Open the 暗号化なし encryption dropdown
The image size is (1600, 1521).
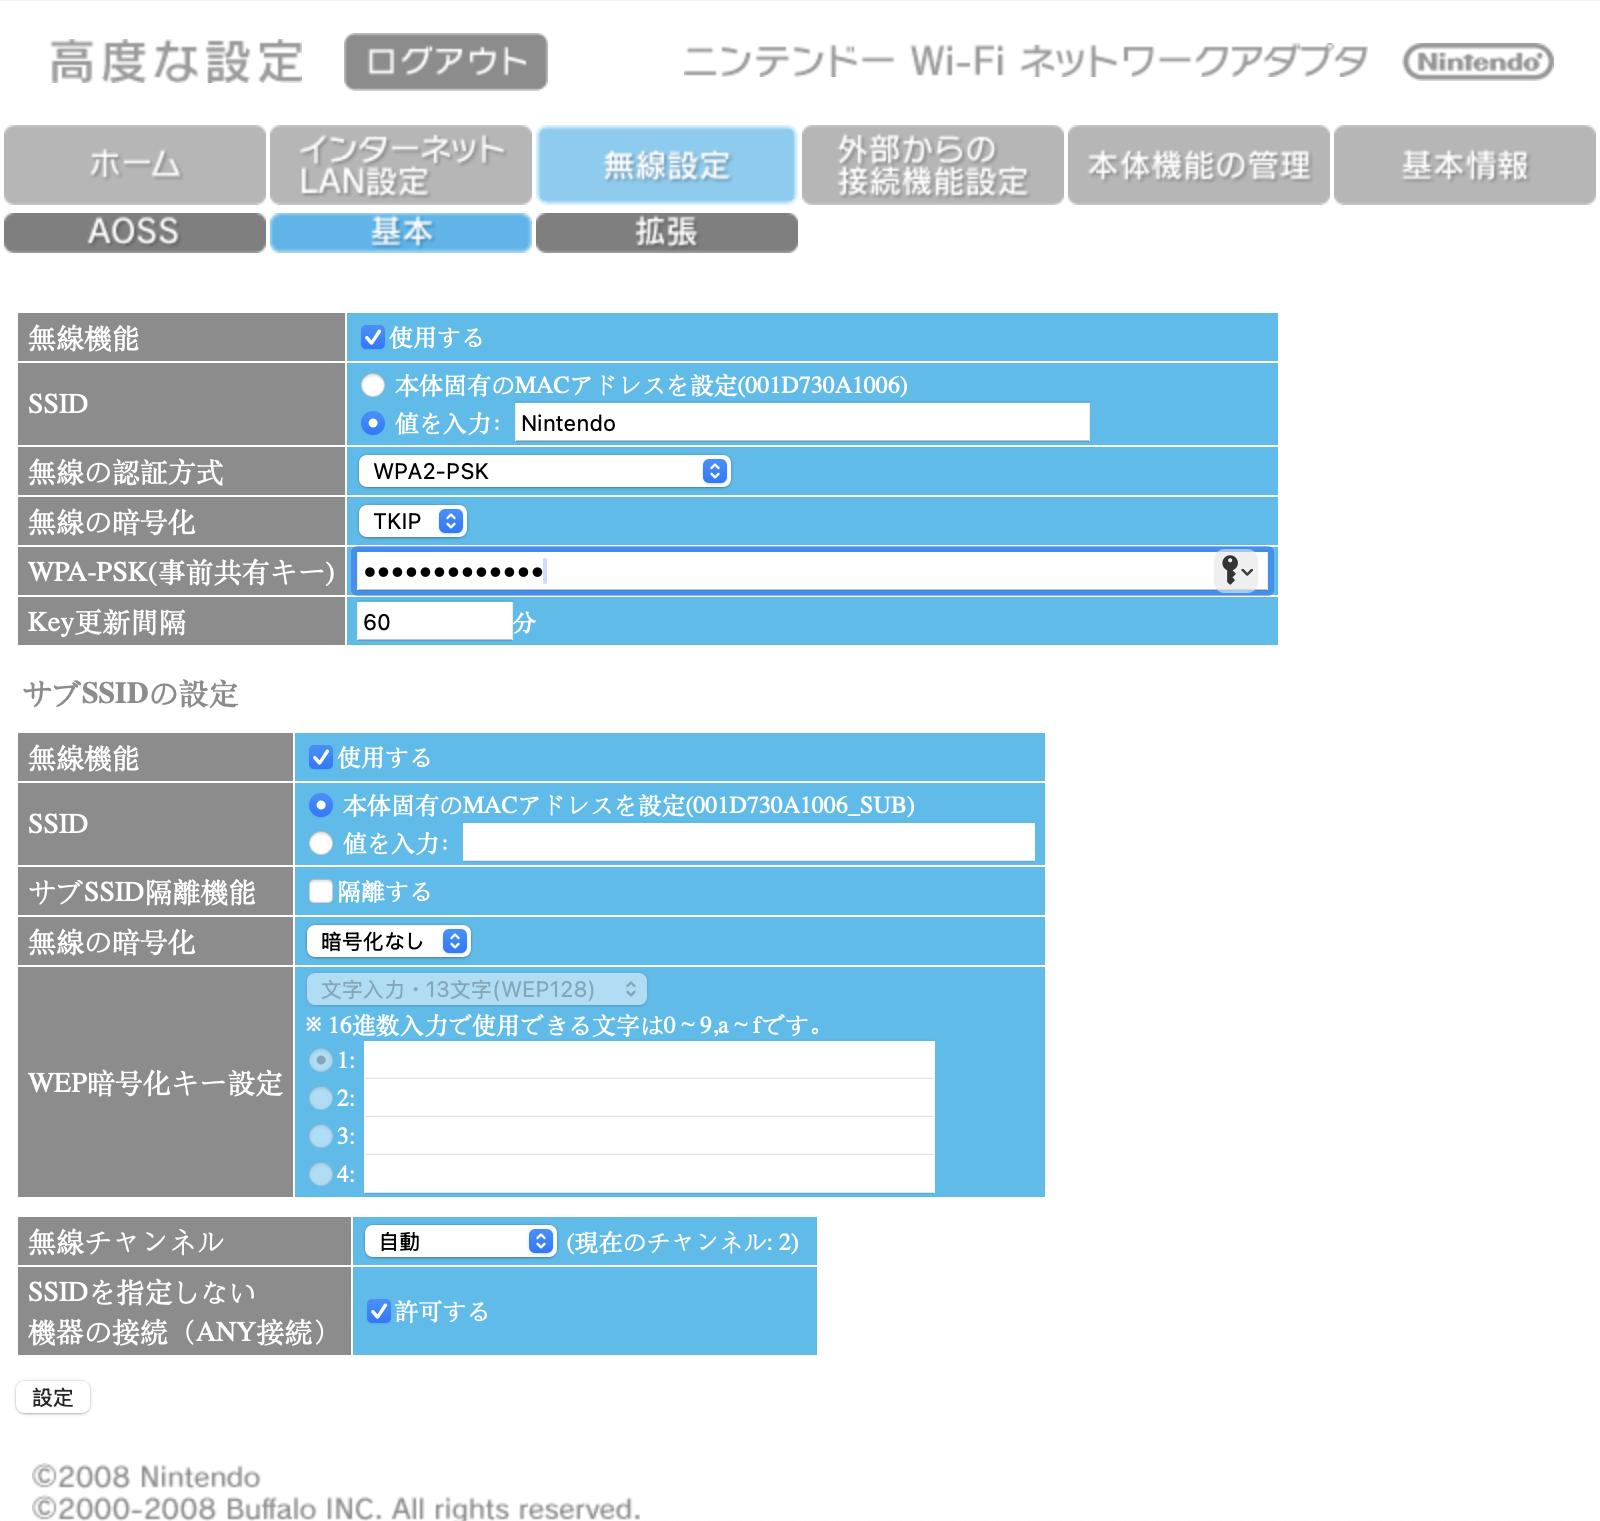point(389,941)
